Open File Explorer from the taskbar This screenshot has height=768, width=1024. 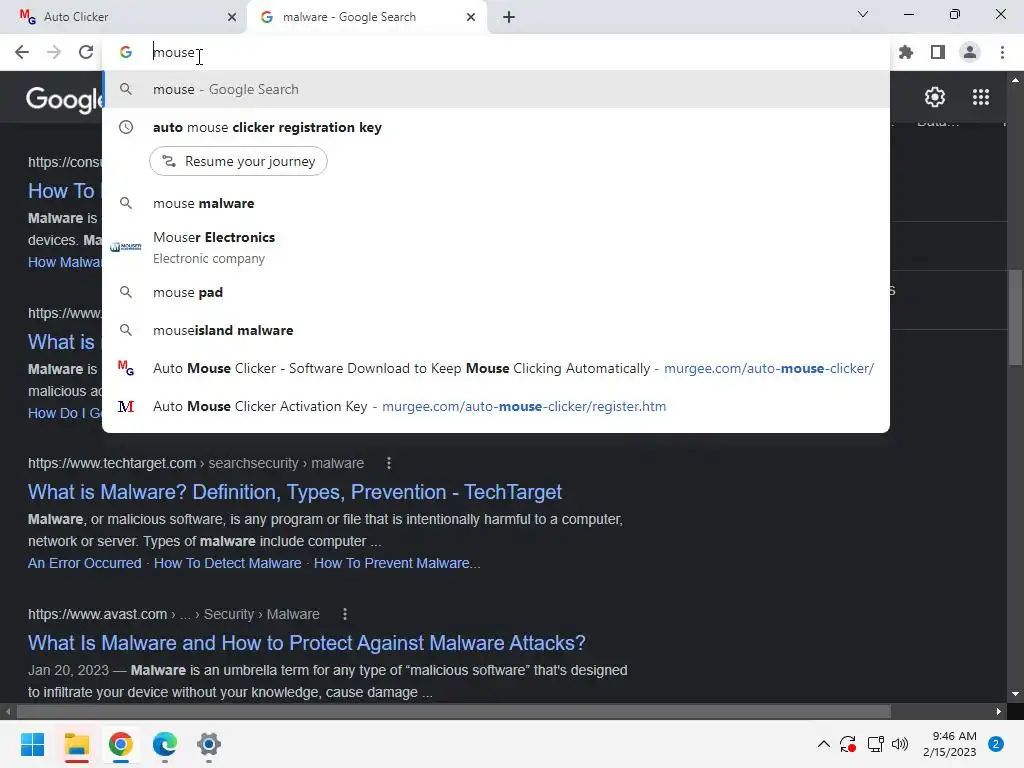click(76, 744)
